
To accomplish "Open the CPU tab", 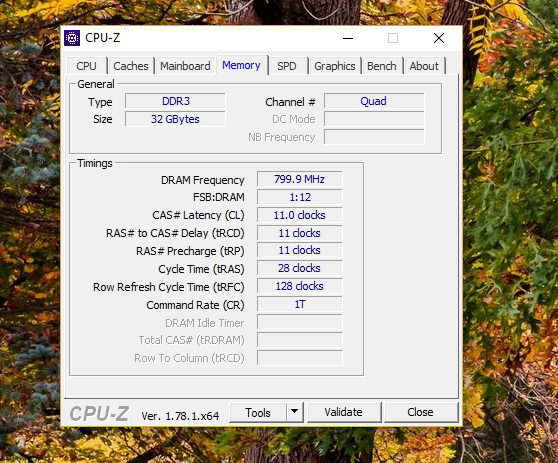I will (86, 66).
